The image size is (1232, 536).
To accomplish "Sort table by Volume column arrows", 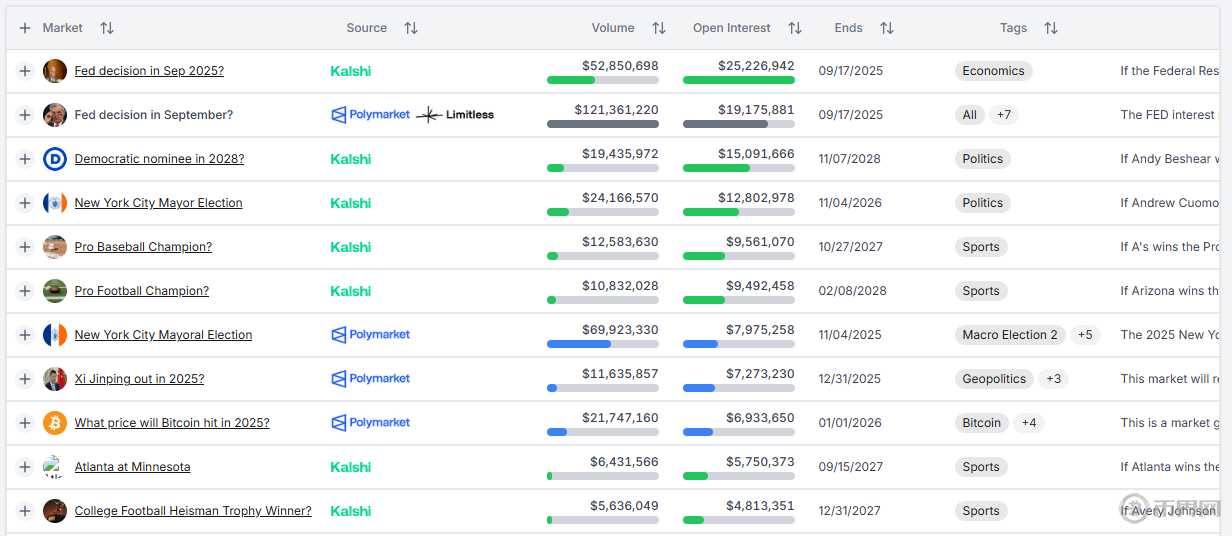I will 658,28.
